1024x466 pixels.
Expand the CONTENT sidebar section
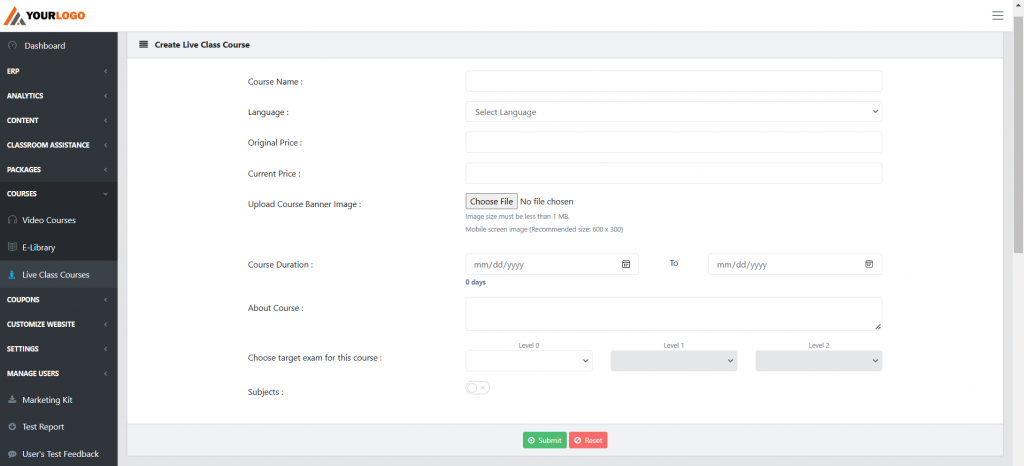59,120
